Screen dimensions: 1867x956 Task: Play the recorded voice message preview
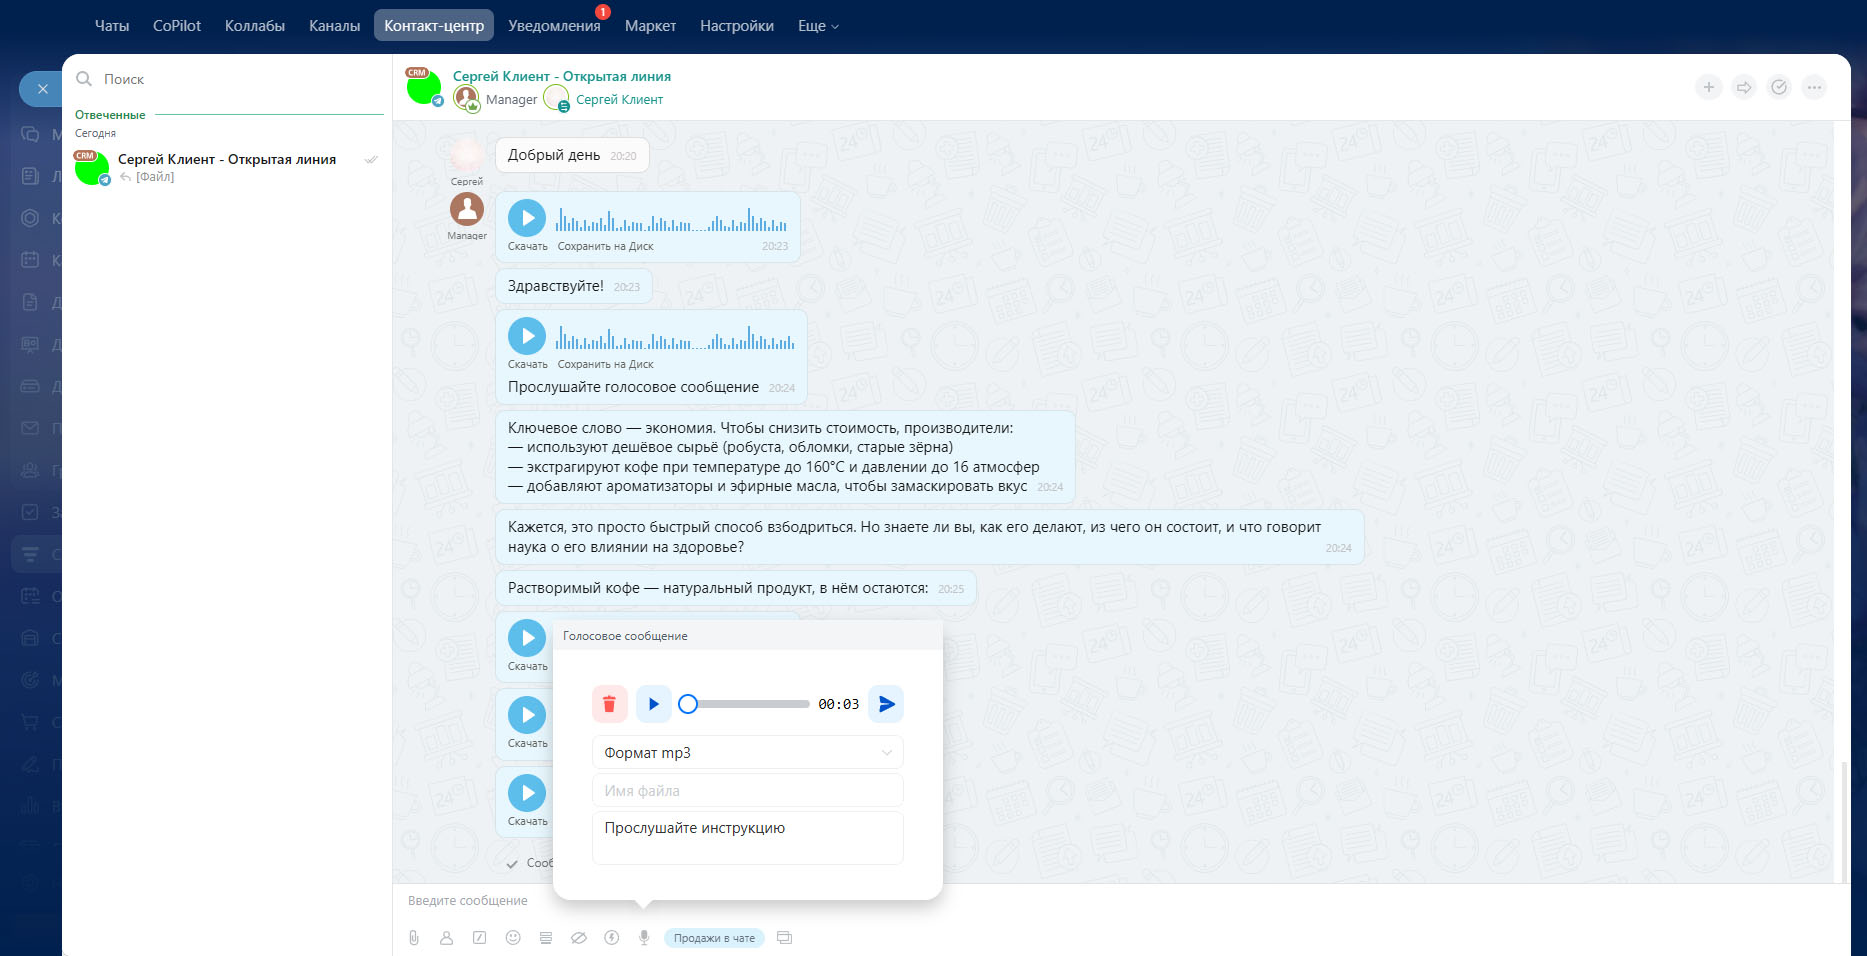pos(654,704)
